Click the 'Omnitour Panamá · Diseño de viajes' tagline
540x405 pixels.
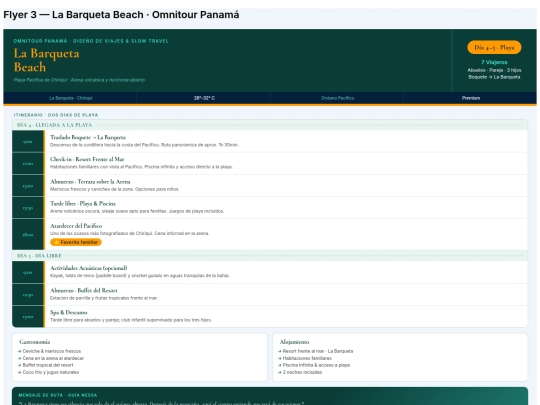point(91,41)
